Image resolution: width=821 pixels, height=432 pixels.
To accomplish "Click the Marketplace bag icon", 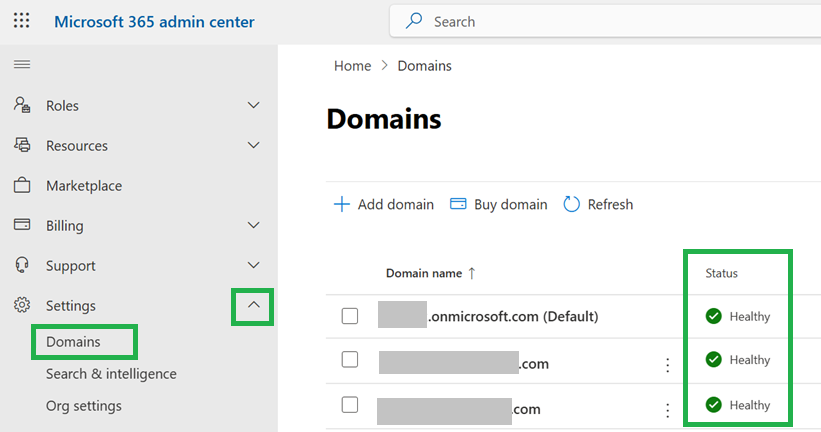I will (22, 185).
